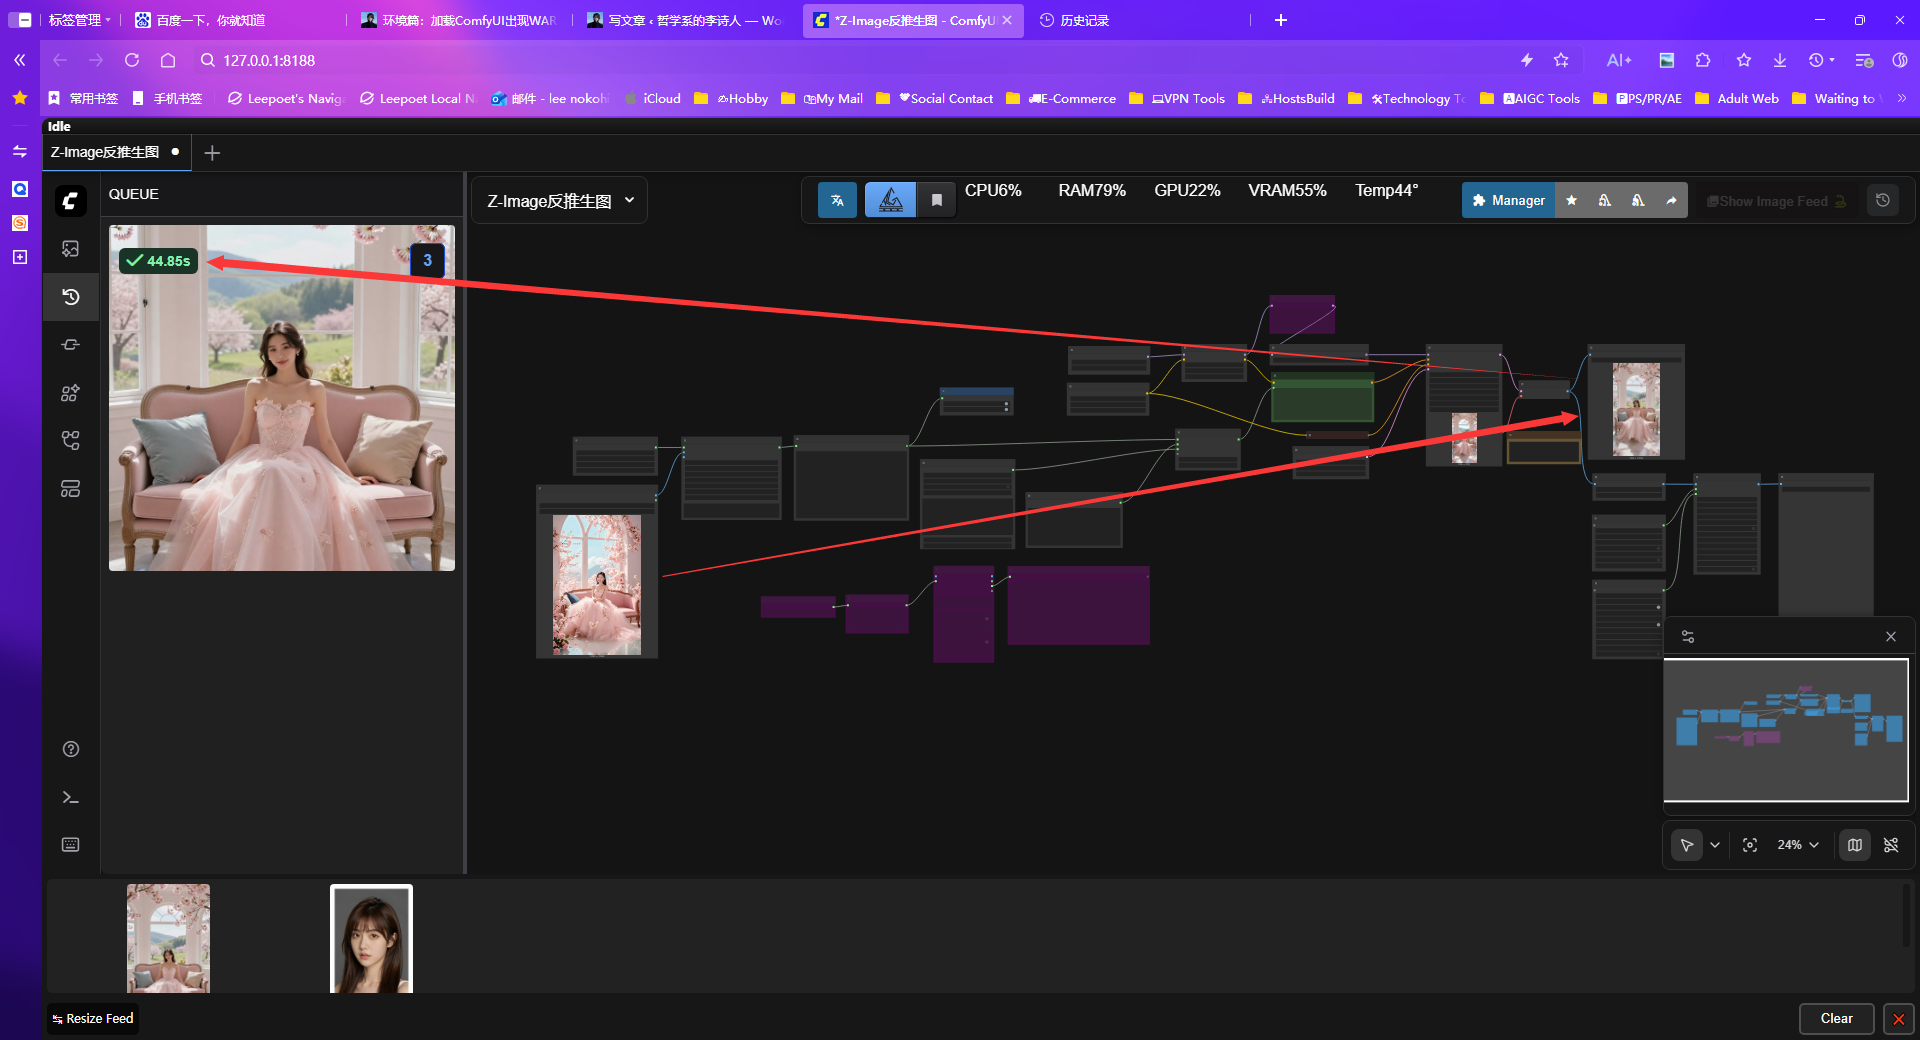Open the 24% zoom level dropdown
The width and height of the screenshot is (1920, 1040).
(1798, 845)
